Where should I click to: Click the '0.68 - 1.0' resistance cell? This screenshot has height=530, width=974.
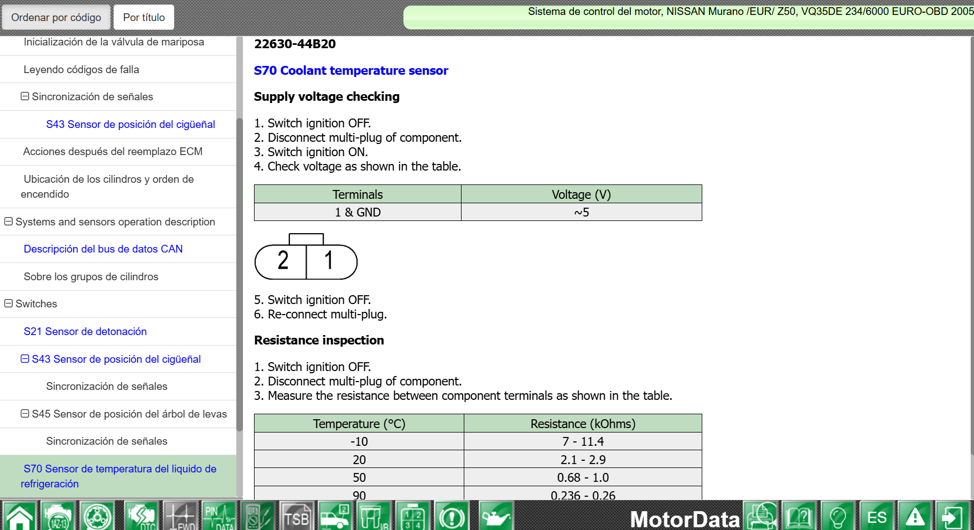pos(583,478)
